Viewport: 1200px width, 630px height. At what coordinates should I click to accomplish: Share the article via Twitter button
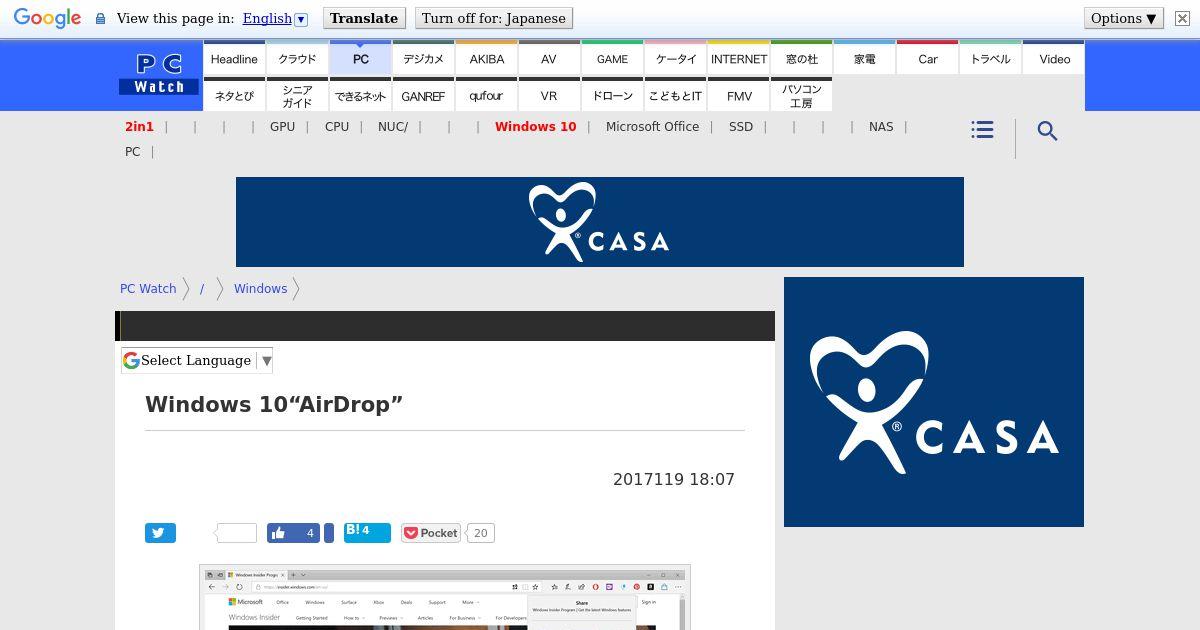[160, 533]
